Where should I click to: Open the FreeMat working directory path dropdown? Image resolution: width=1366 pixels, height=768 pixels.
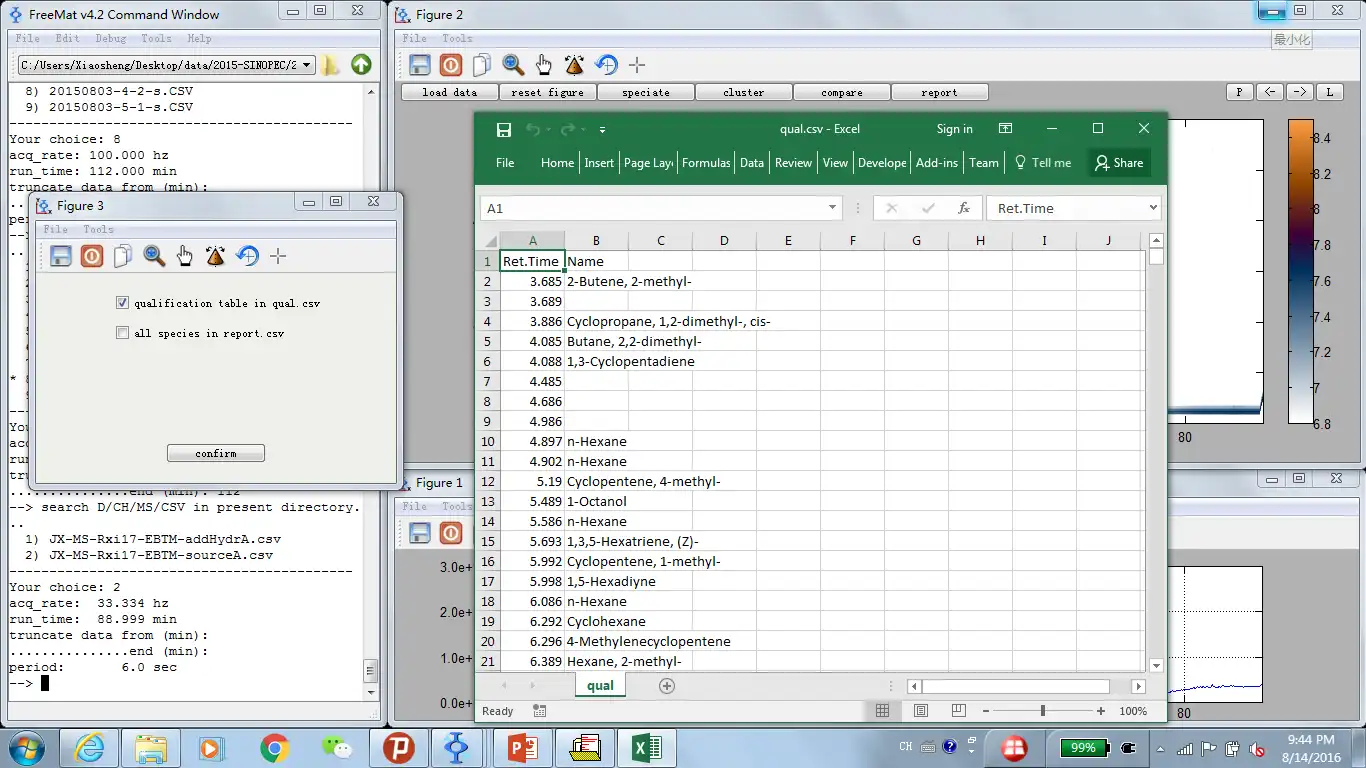tap(306, 65)
